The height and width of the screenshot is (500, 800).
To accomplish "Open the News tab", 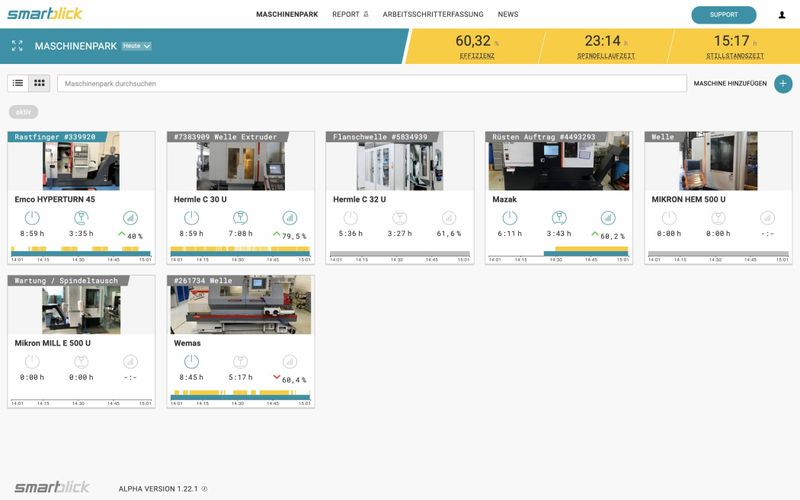I will [508, 15].
